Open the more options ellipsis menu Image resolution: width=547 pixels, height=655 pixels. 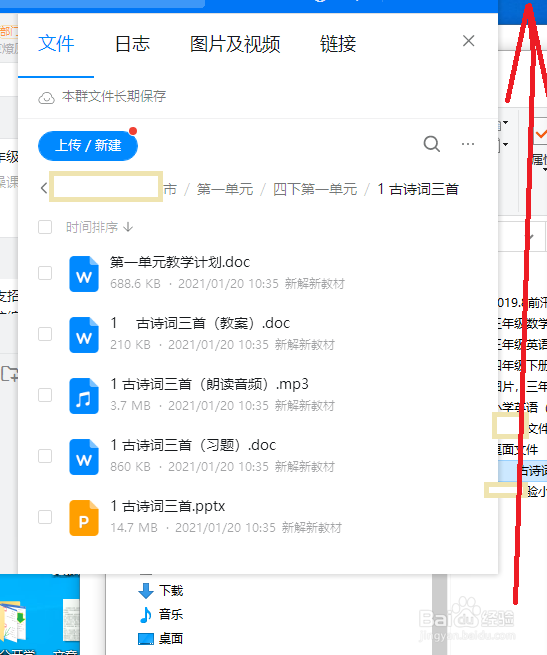click(x=468, y=144)
